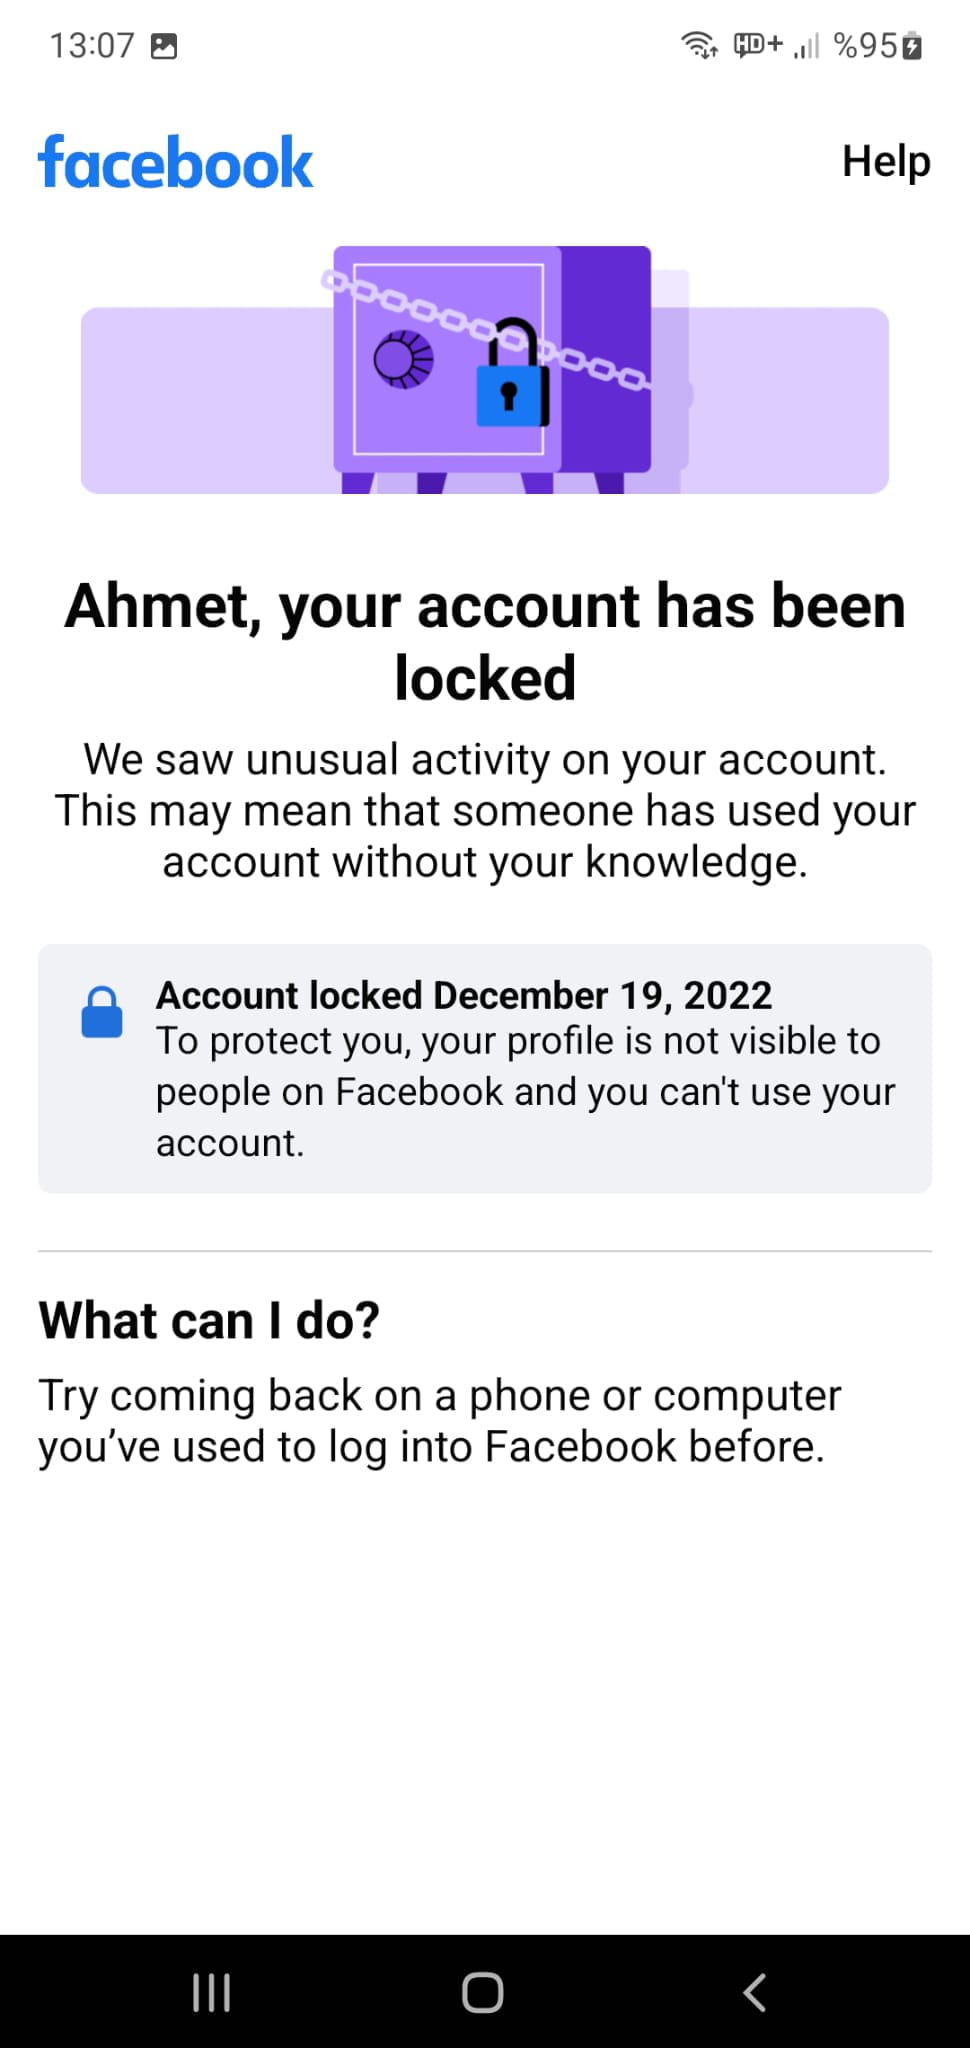Tap the "Account locked December 19, 2022" heading
The width and height of the screenshot is (970, 2048).
[464, 995]
